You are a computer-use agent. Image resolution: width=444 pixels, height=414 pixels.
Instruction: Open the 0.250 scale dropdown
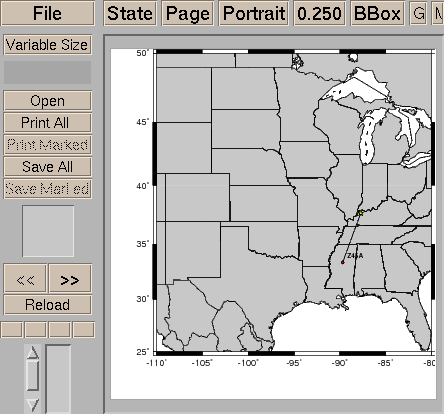(x=319, y=13)
